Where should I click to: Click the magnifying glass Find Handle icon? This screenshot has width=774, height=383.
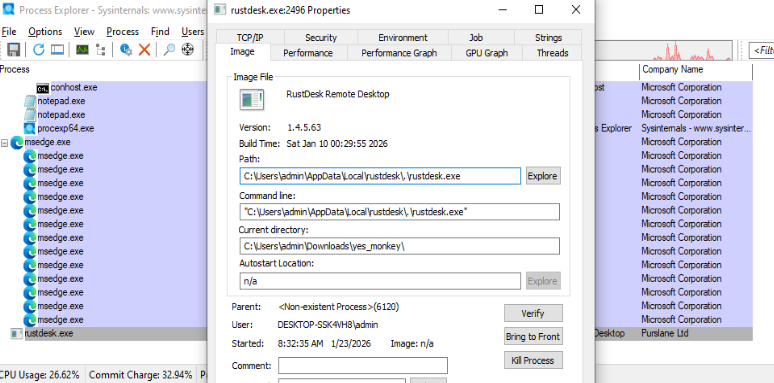[169, 49]
